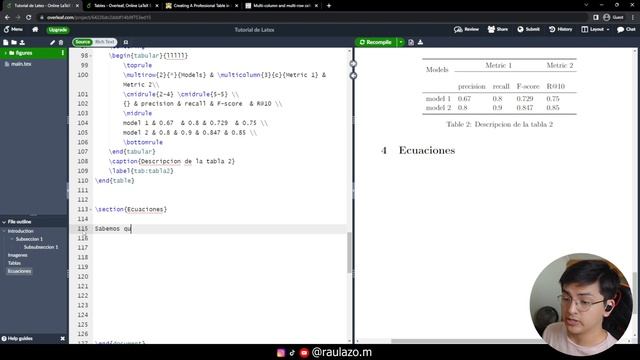Close Creating A Professional Table tab
640x360 pixels.
point(236,6)
